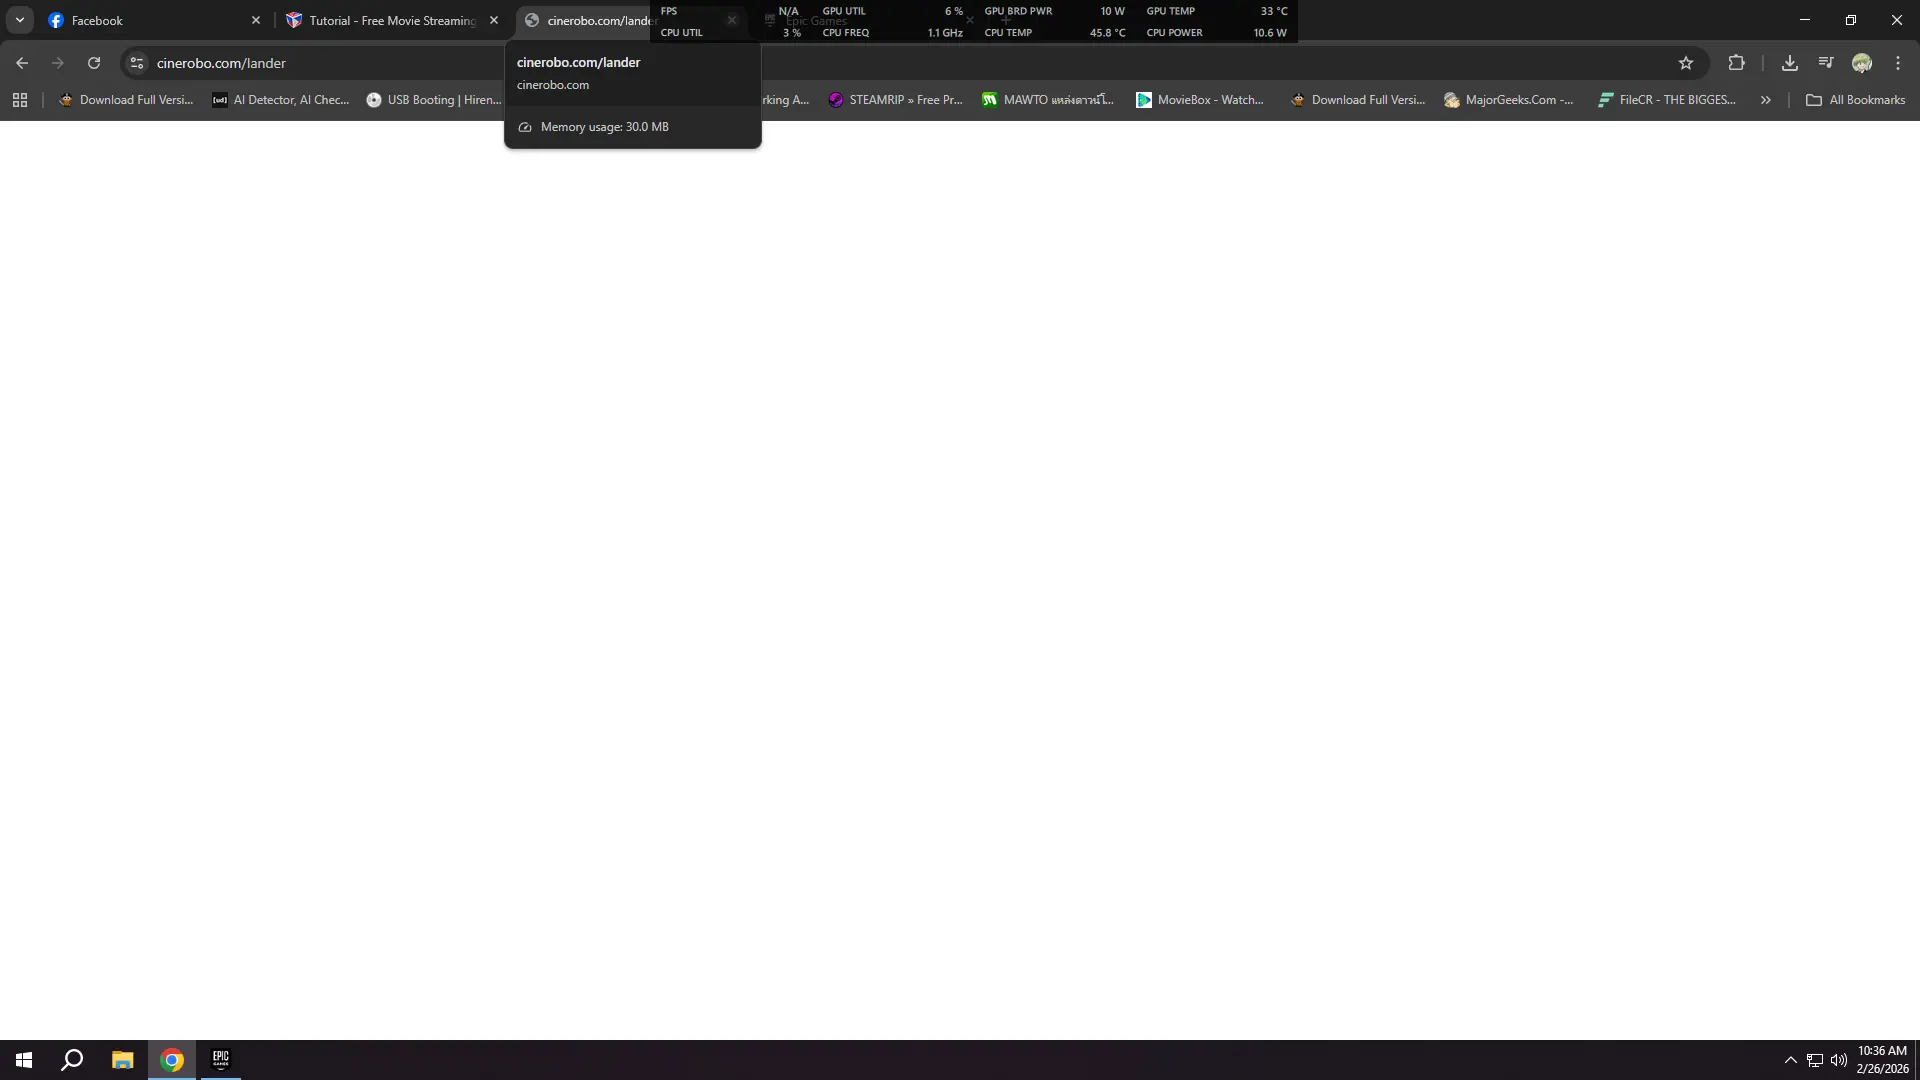Open the USB Booting | Hiren... bookmark
This screenshot has width=1920, height=1080.
point(434,100)
